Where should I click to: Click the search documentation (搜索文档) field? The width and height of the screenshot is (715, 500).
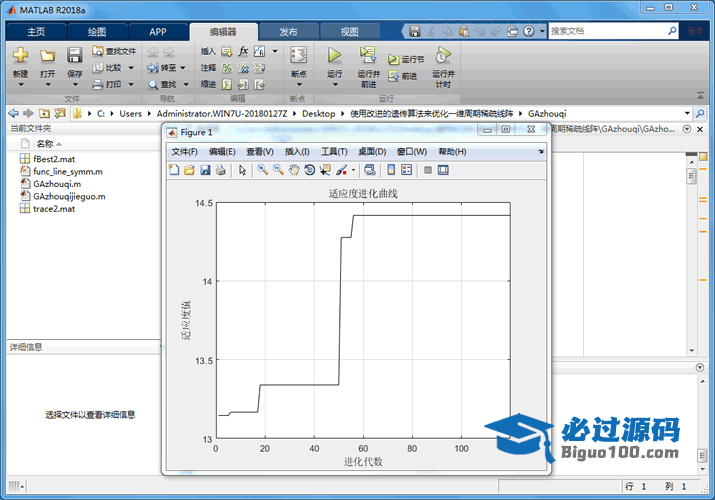tap(609, 31)
